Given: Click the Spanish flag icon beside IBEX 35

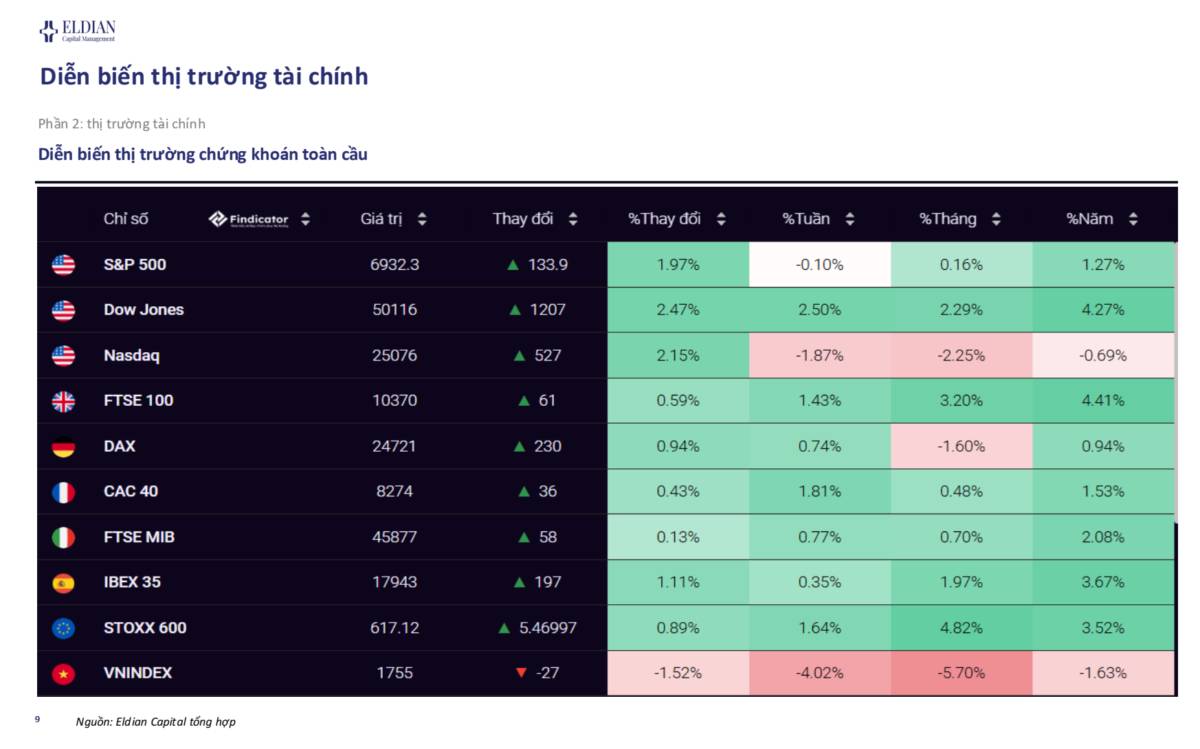Looking at the screenshot, I should point(63,582).
